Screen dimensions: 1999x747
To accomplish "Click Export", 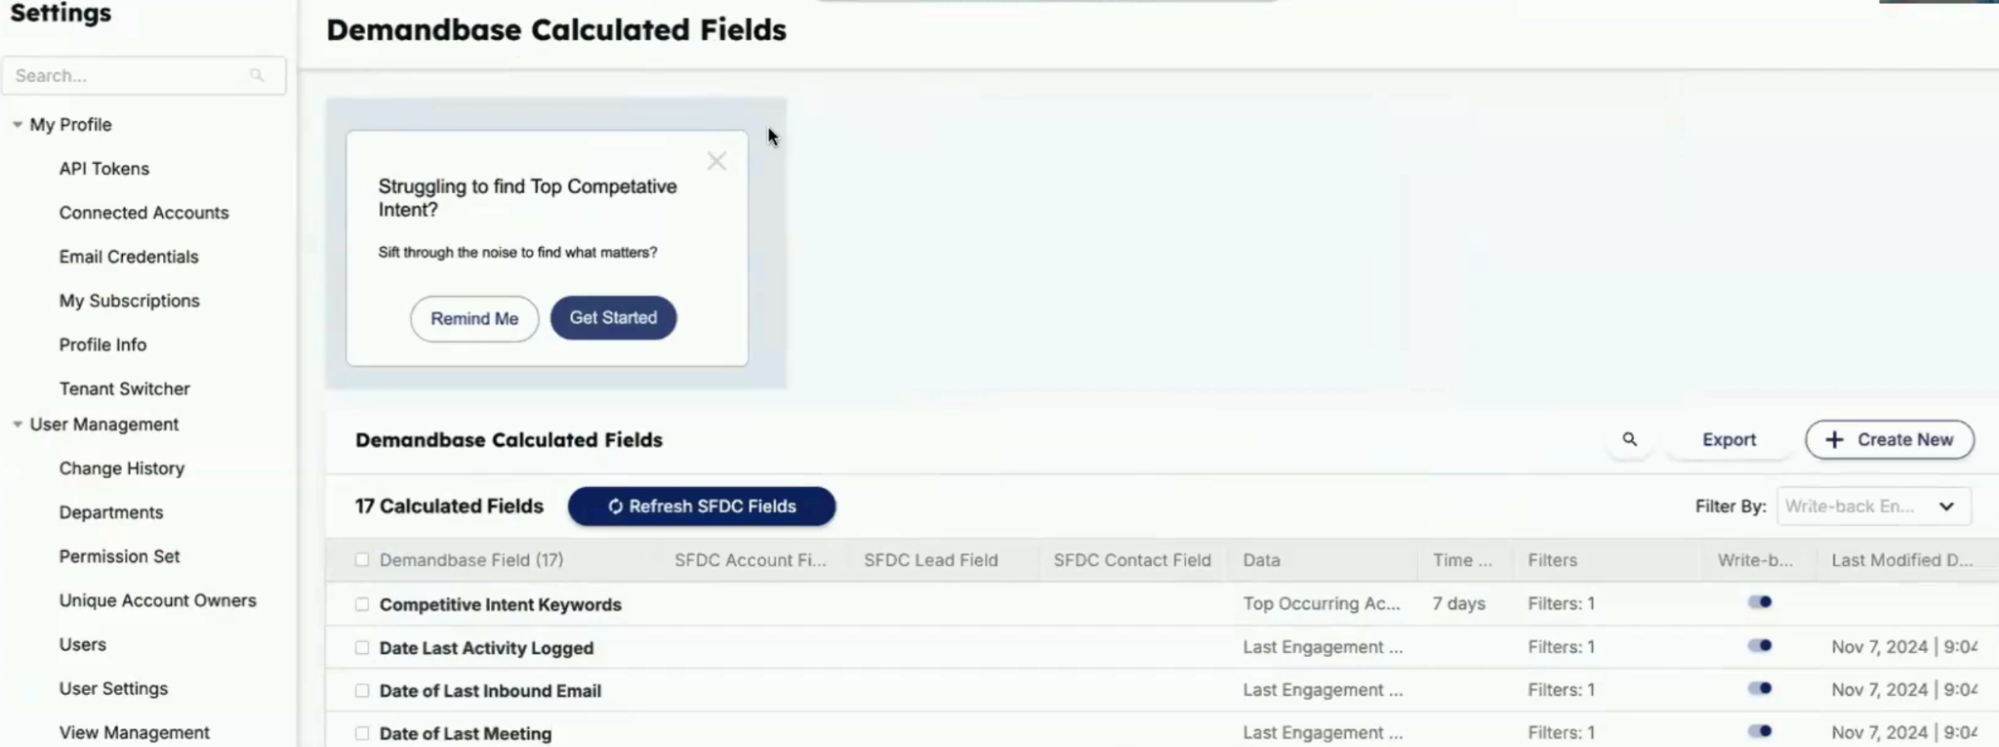I will tap(1729, 439).
